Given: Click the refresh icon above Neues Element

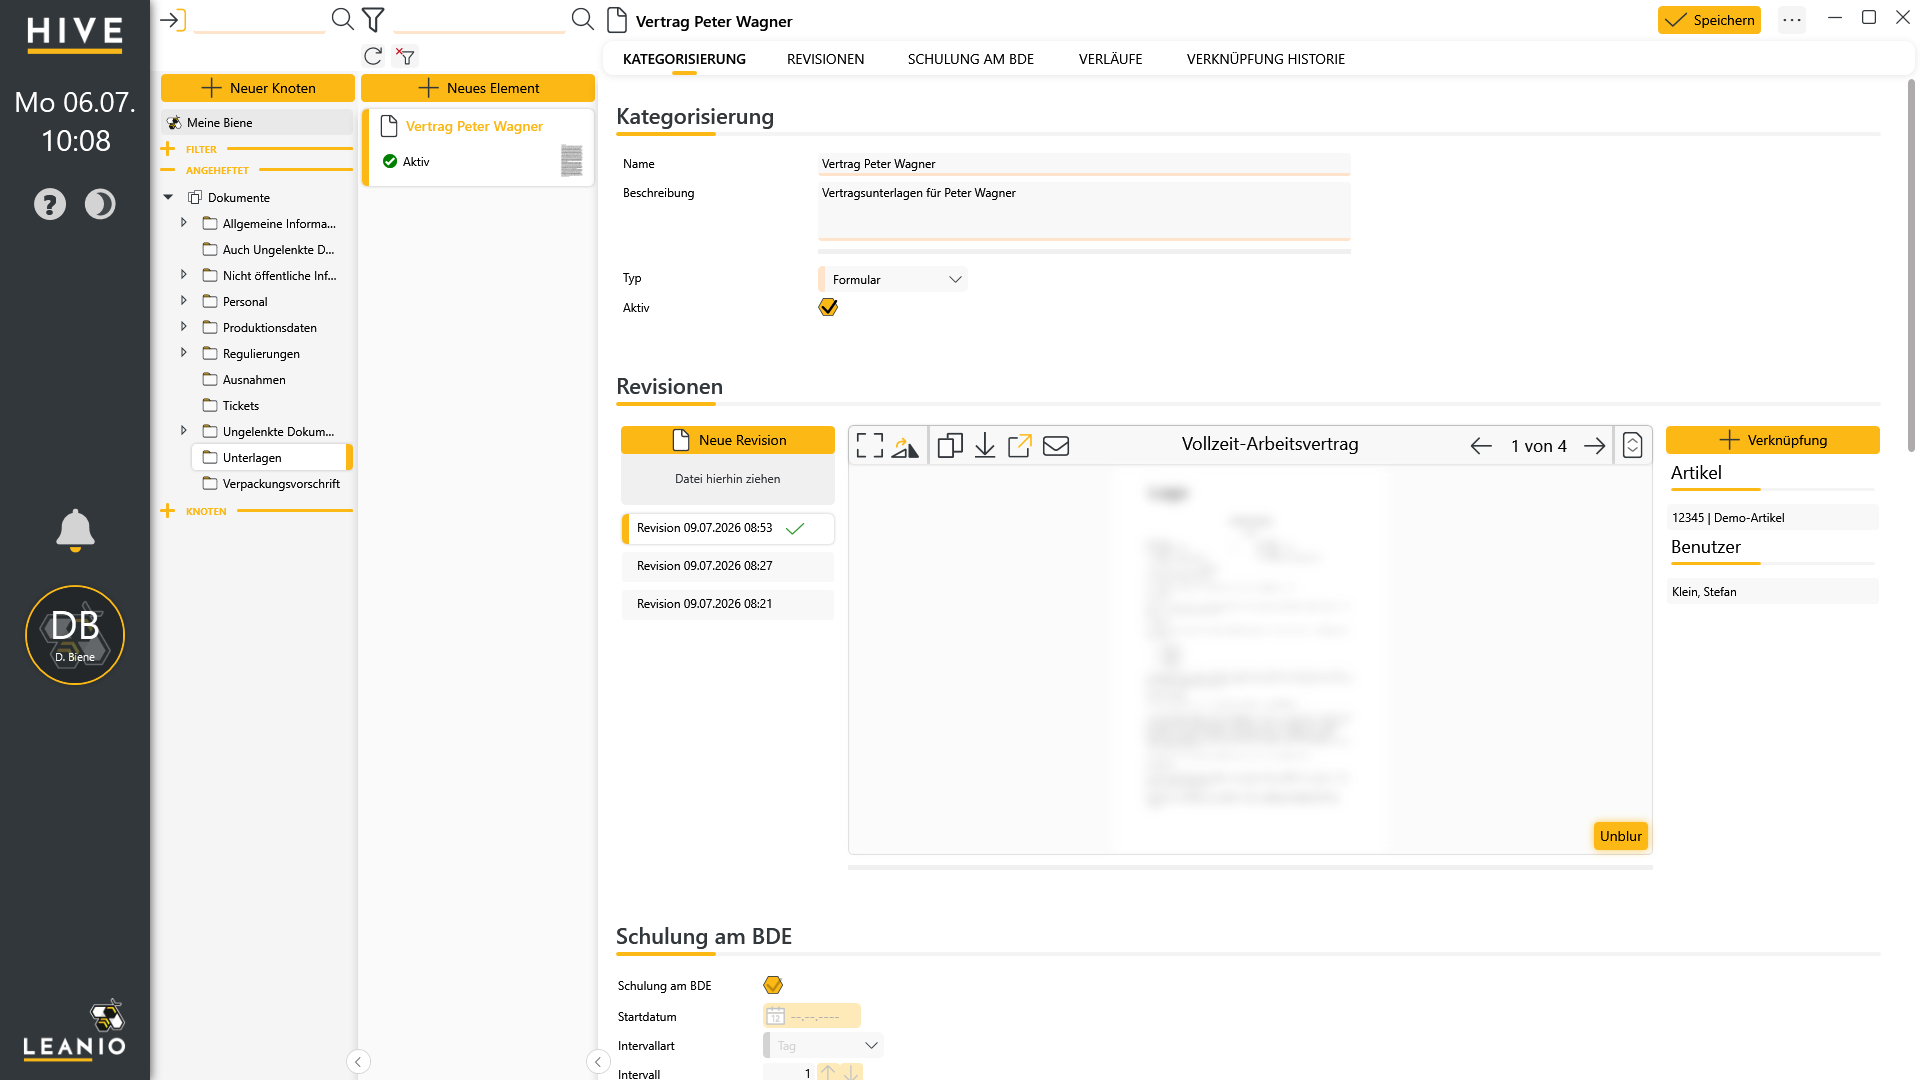Looking at the screenshot, I should (373, 57).
